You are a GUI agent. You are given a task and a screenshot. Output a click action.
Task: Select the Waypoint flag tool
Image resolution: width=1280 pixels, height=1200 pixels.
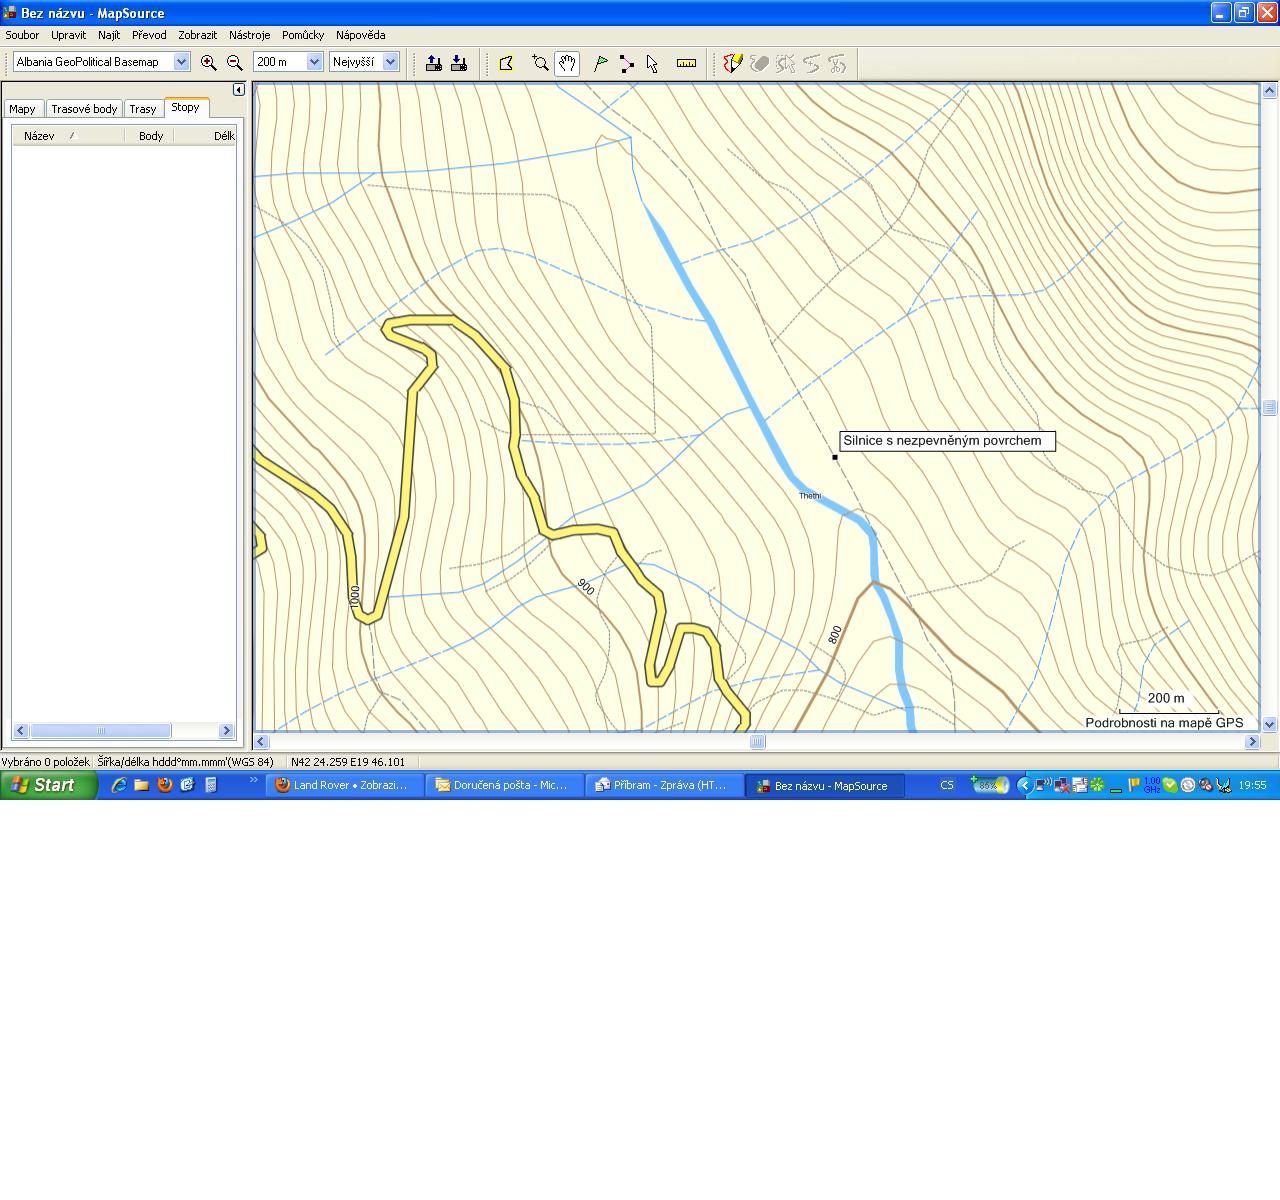pyautogui.click(x=600, y=63)
